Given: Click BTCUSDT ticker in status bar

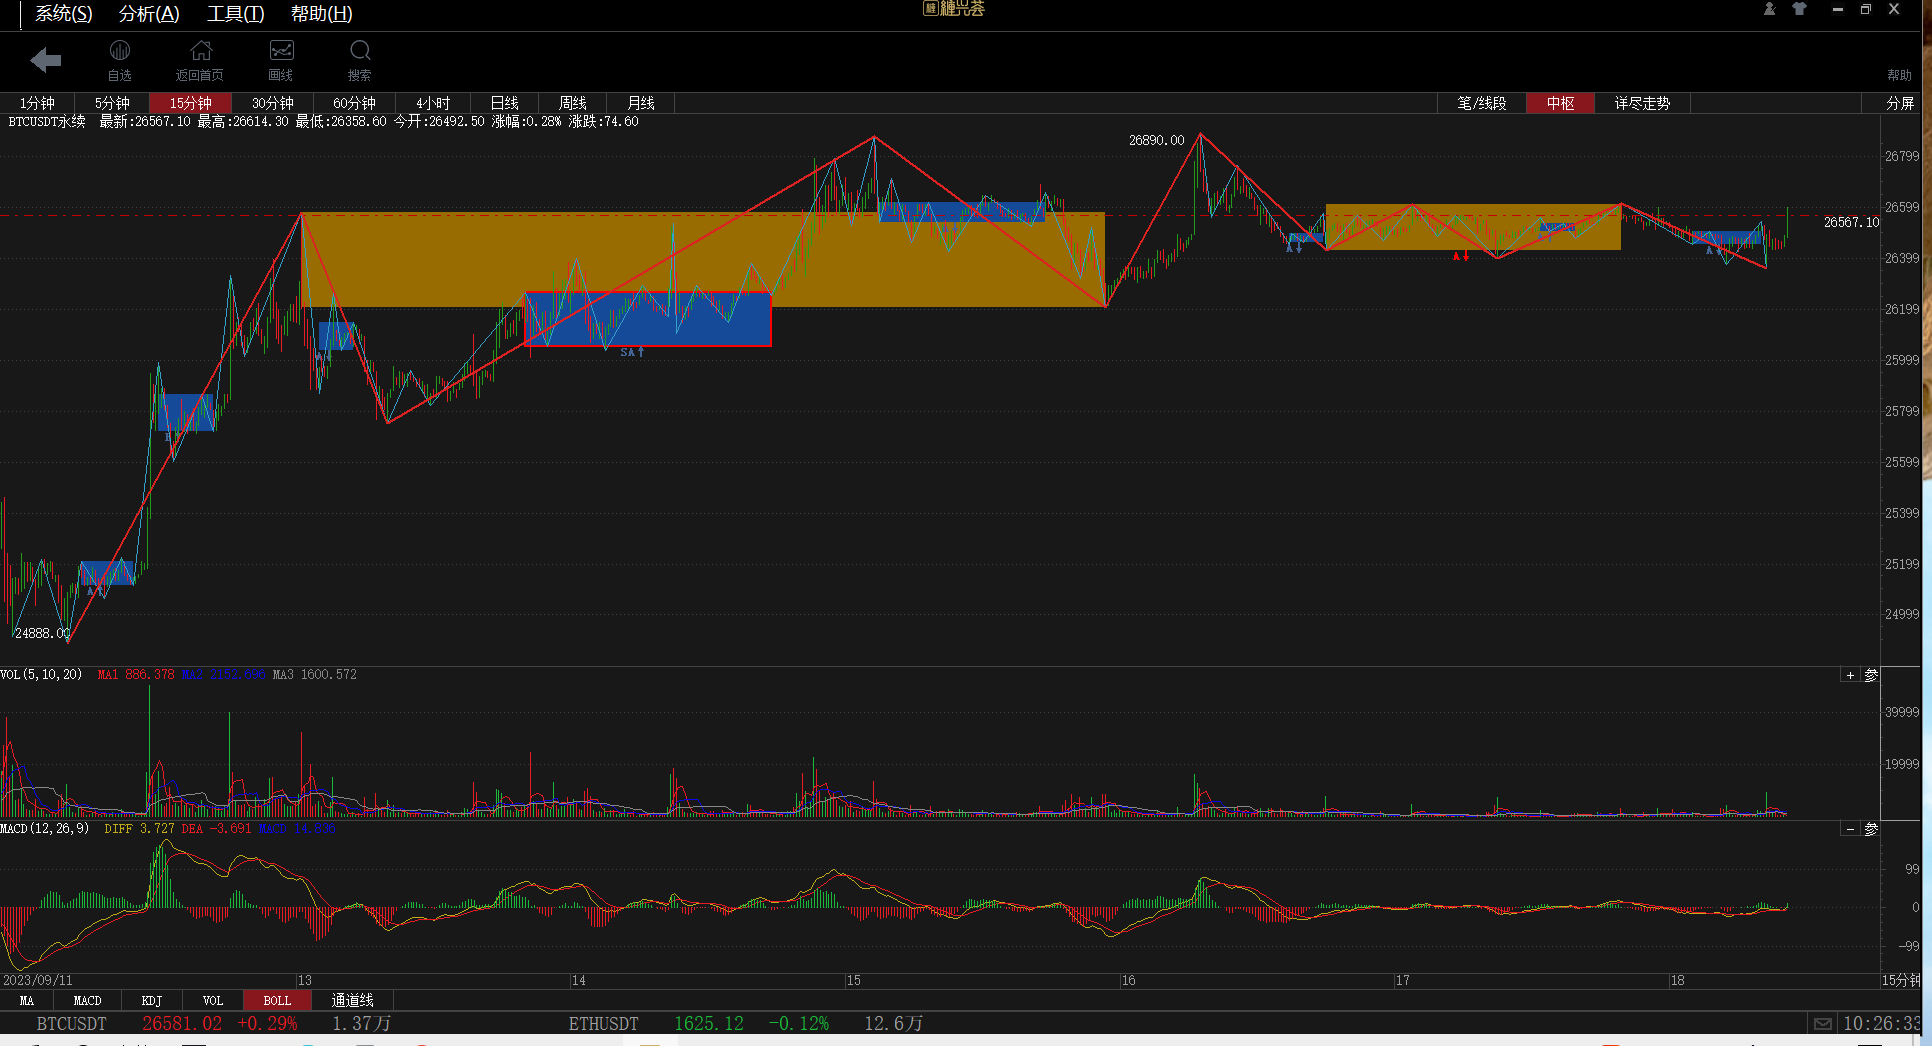Looking at the screenshot, I should pos(71,1023).
